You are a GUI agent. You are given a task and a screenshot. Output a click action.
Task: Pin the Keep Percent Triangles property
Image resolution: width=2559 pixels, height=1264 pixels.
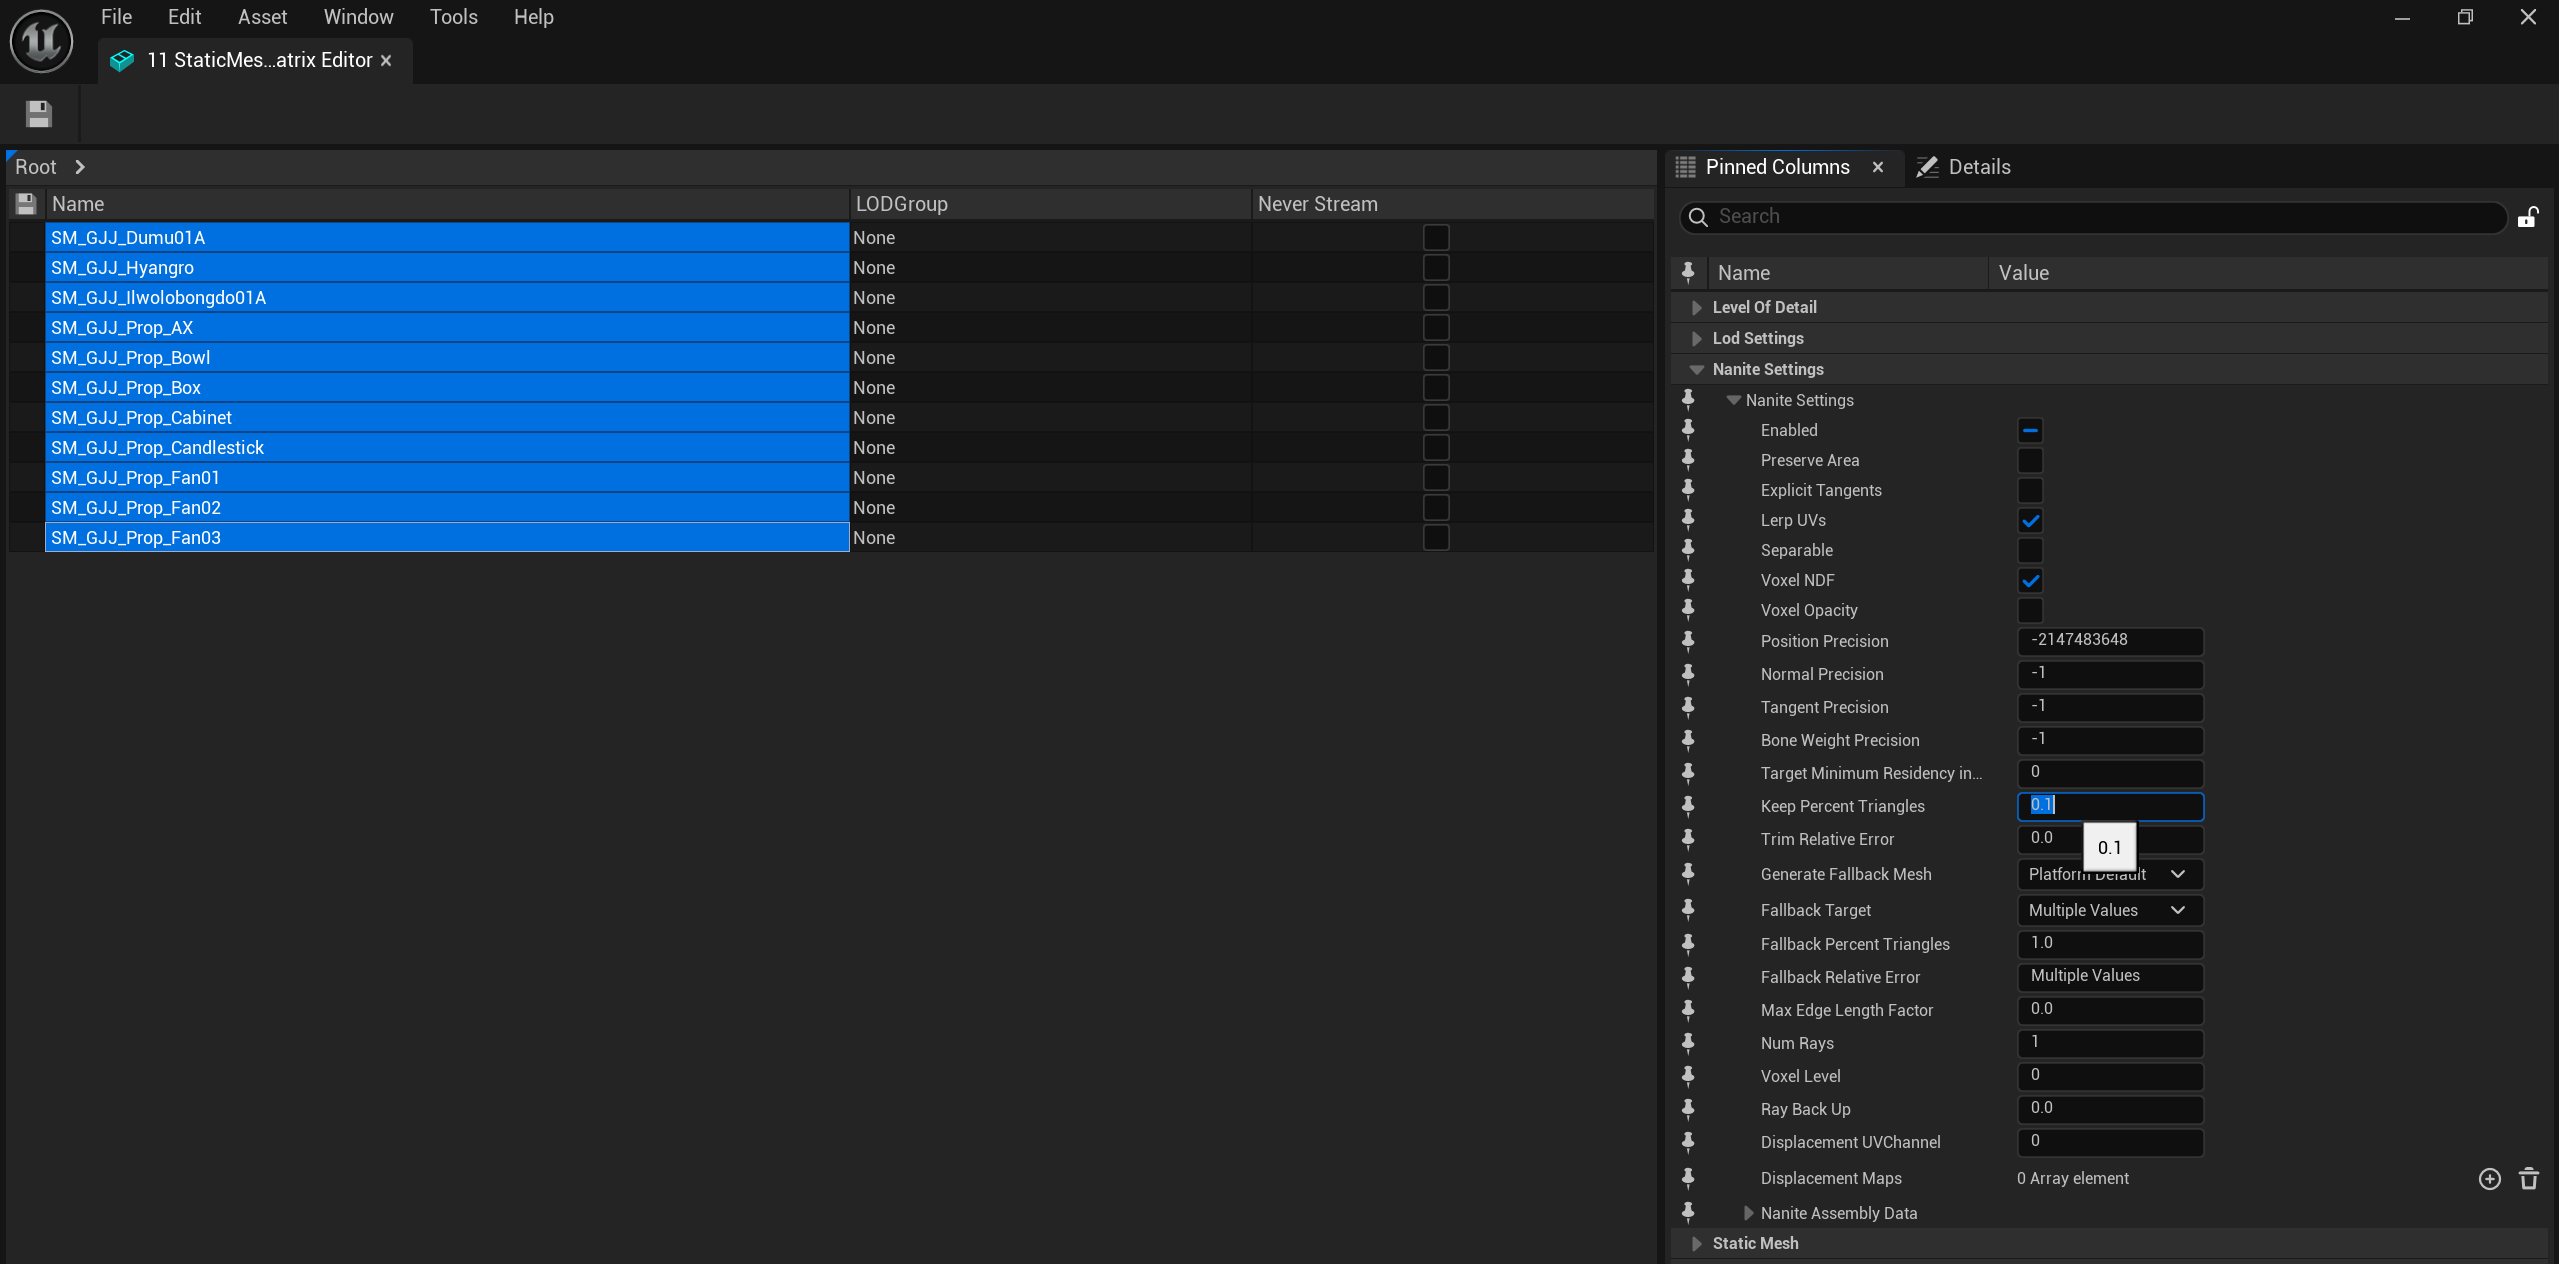pos(1688,806)
